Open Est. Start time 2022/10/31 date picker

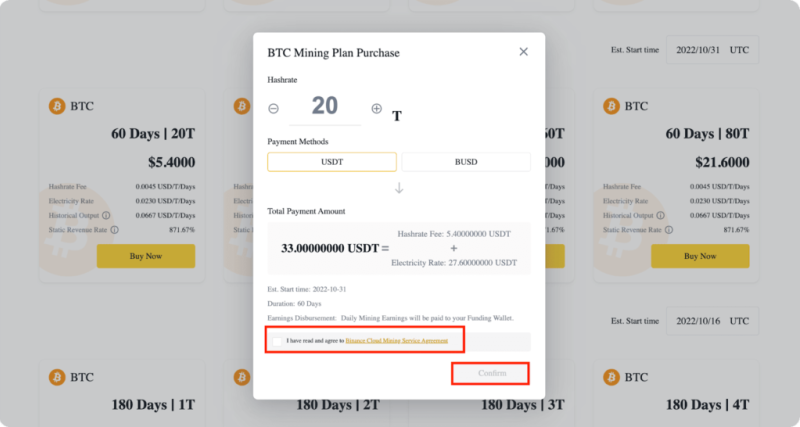click(x=712, y=50)
